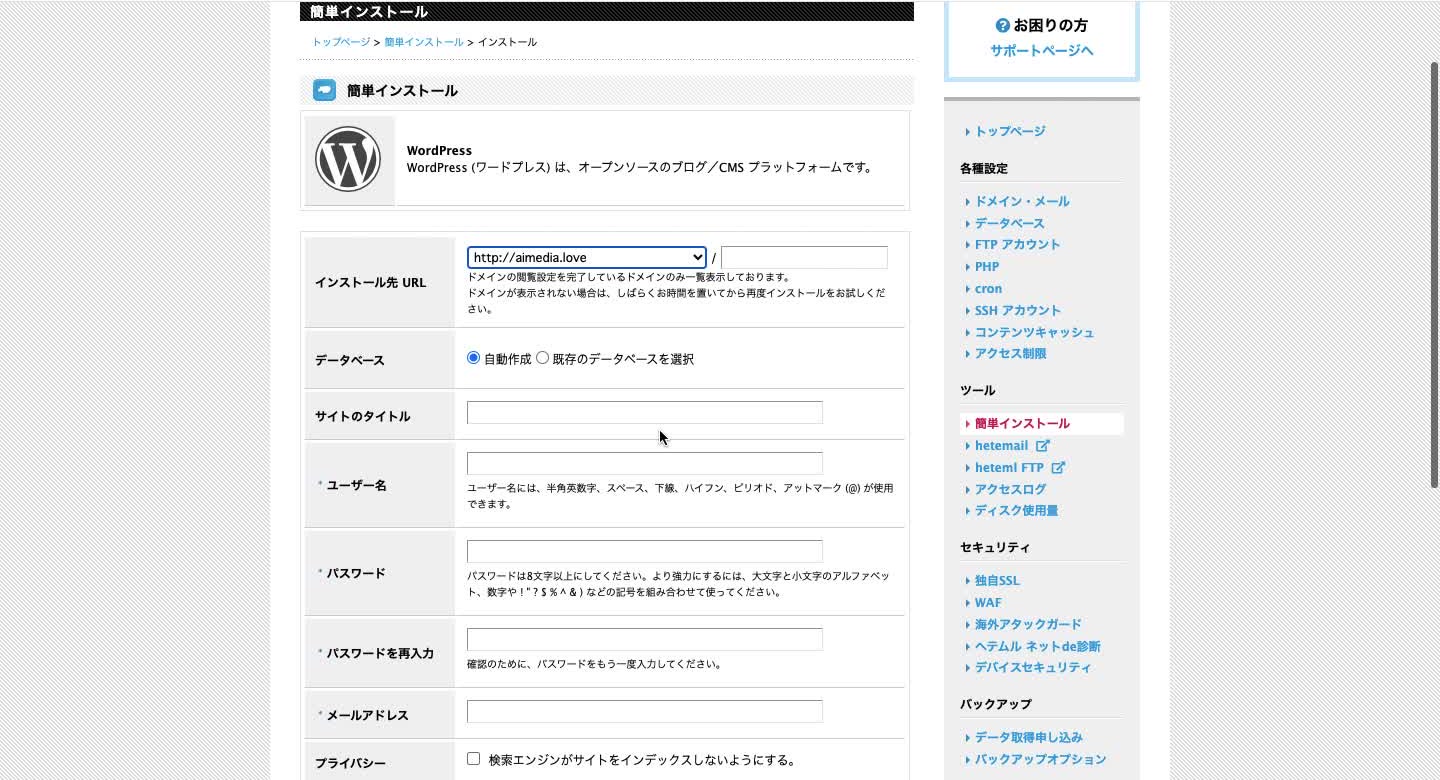Open SSH アカウント in the sidebar
This screenshot has height=780, width=1440.
tap(1018, 310)
